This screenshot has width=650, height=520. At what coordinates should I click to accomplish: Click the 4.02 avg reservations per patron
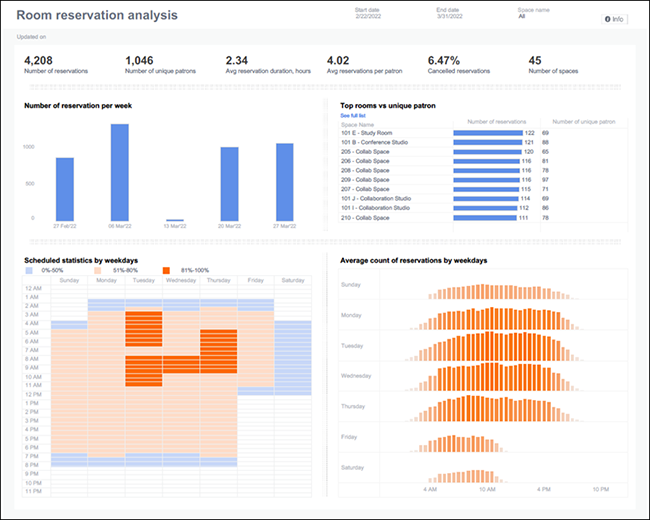[x=338, y=61]
